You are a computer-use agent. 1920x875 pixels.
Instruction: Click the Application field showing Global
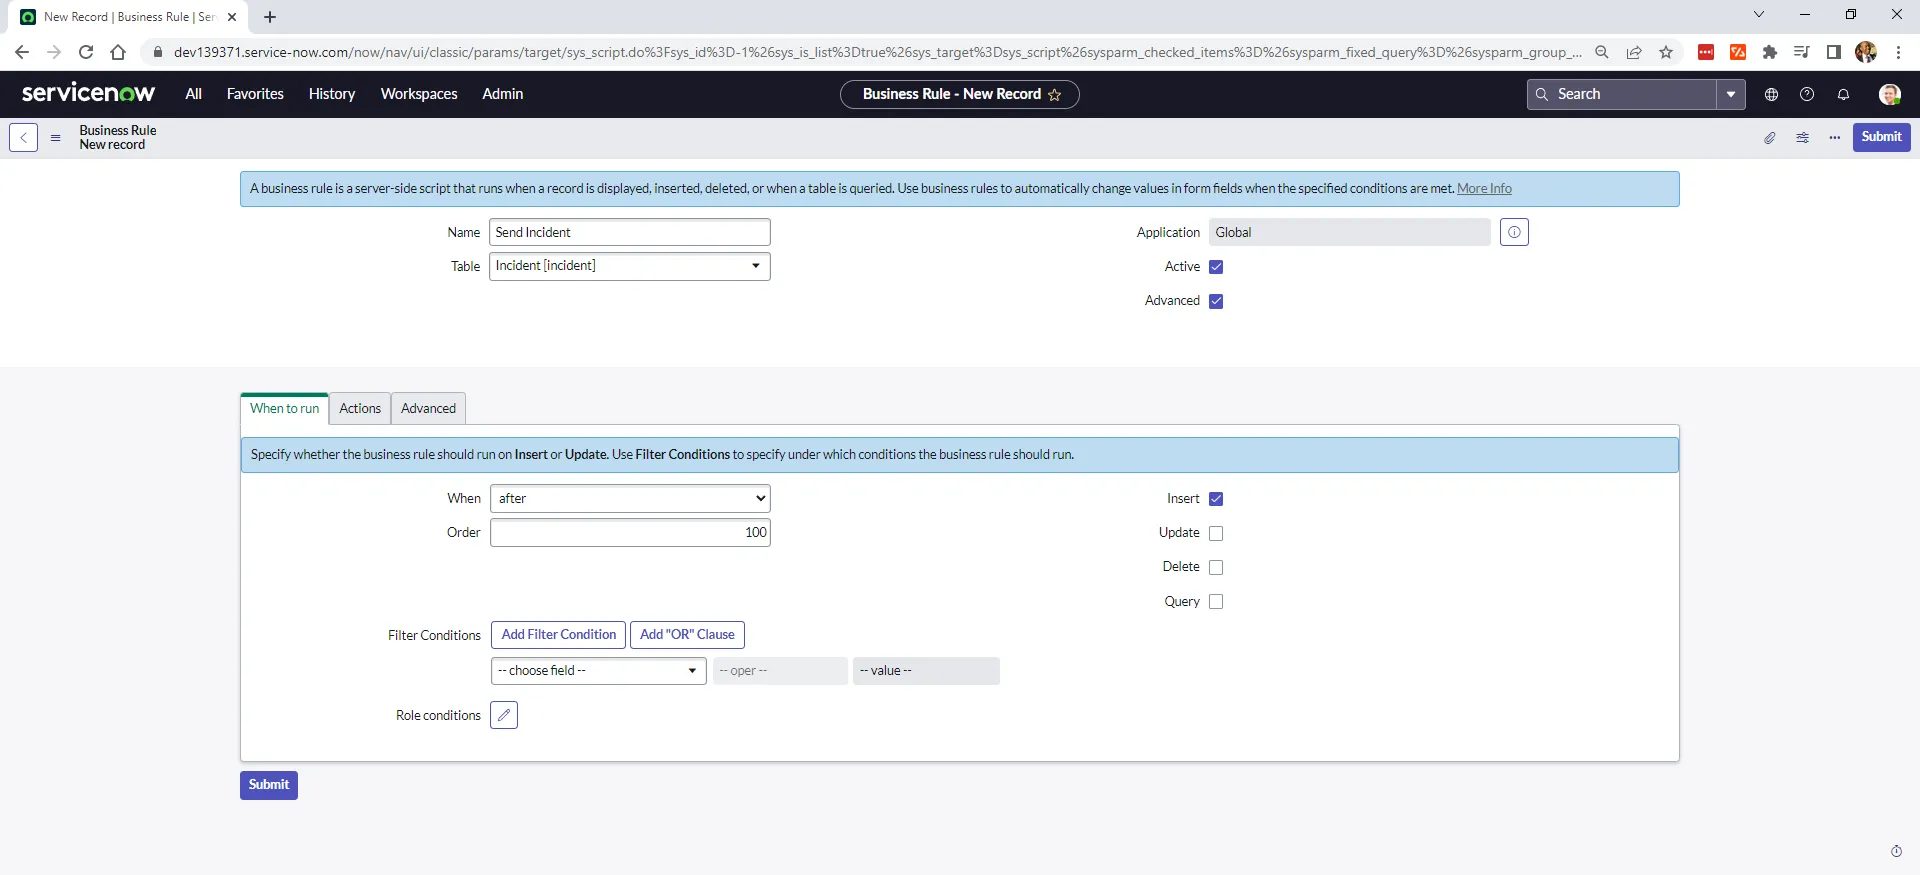click(1349, 232)
